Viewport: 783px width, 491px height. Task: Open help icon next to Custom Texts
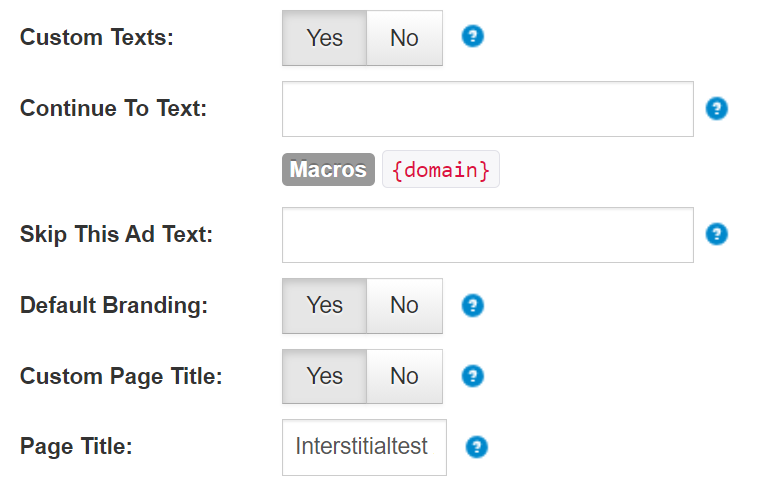click(473, 37)
